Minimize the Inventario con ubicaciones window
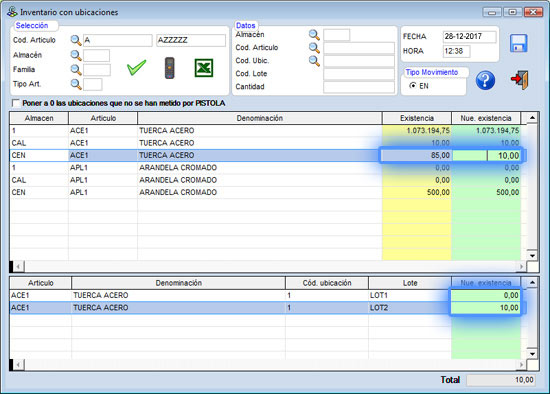 (x=492, y=12)
